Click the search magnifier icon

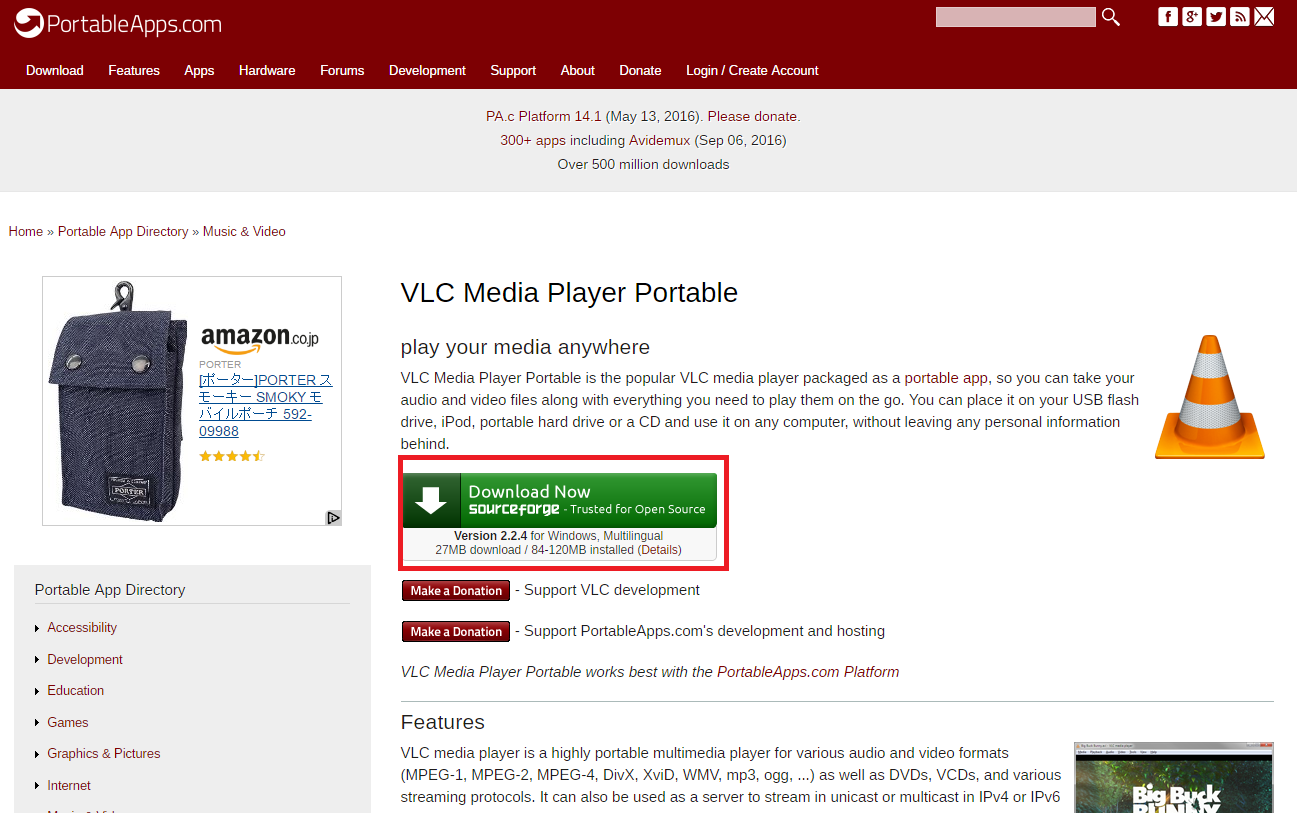pyautogui.click(x=1111, y=17)
